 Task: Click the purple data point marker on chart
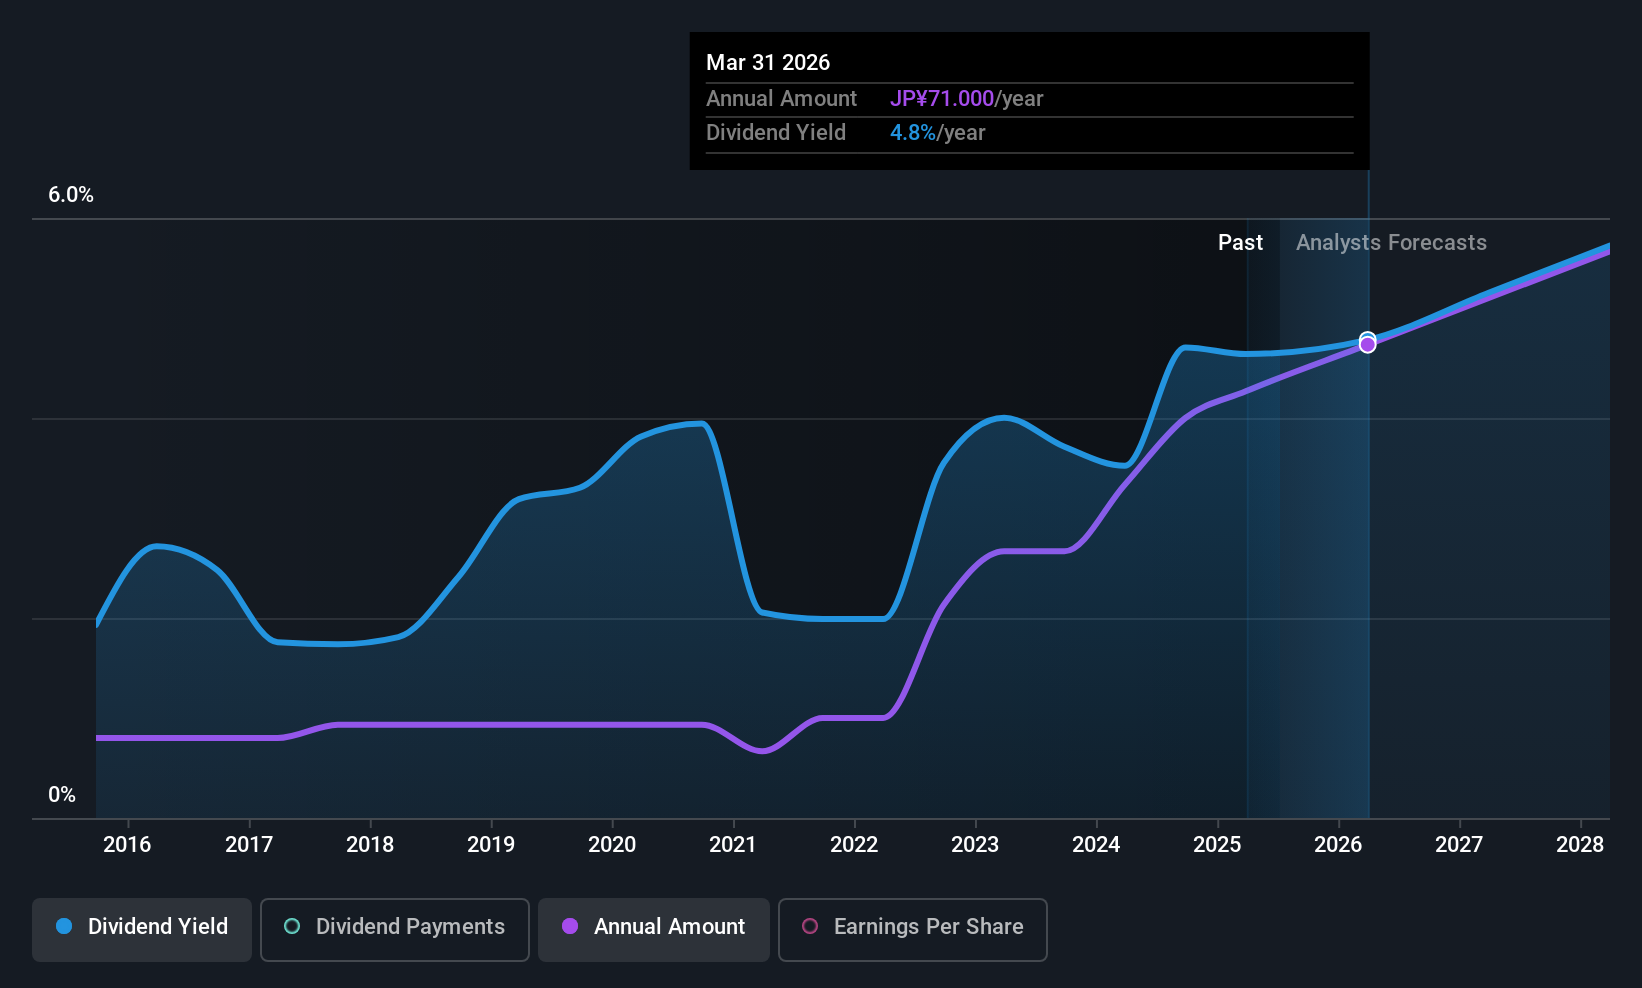[1367, 345]
